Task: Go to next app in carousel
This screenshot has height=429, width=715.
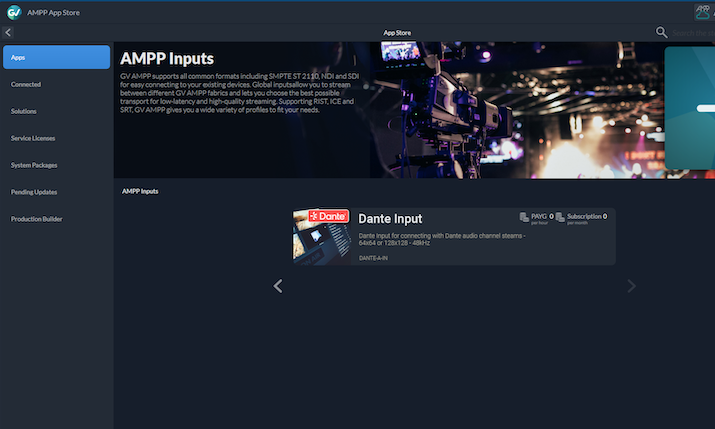Action: tap(630, 287)
